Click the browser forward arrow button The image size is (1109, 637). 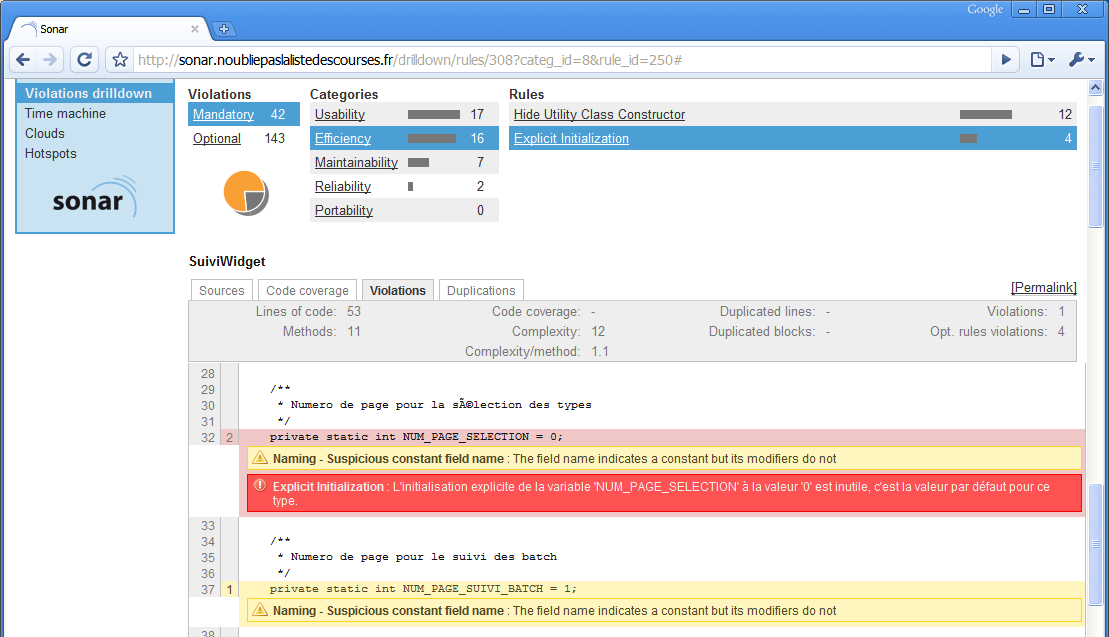coord(50,60)
